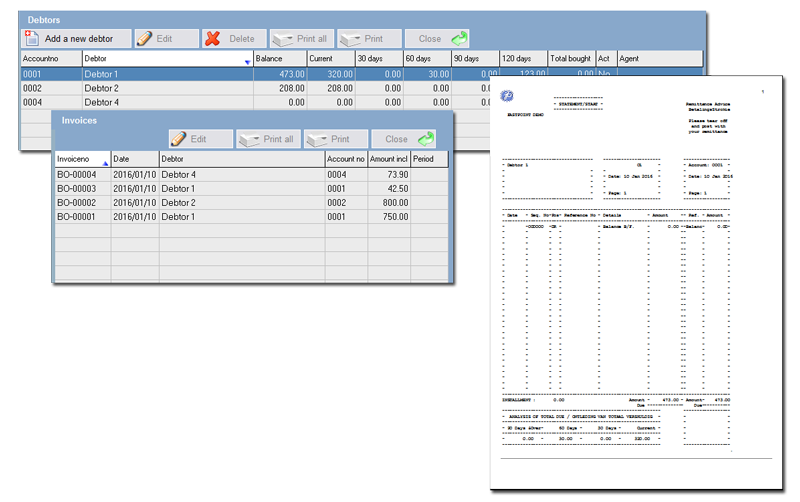Select invoice BO-00004
Viewport: 800px width, 502px height.
pos(252,174)
